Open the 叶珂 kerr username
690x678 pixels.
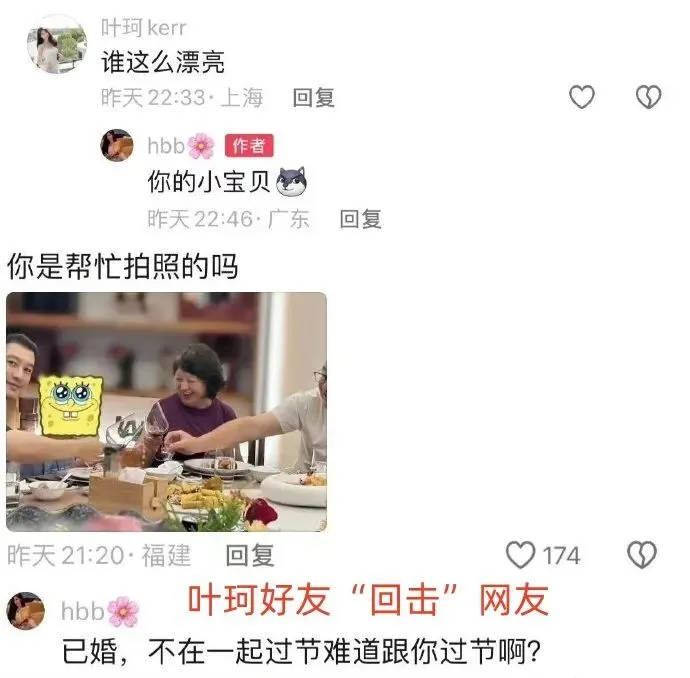[143, 28]
